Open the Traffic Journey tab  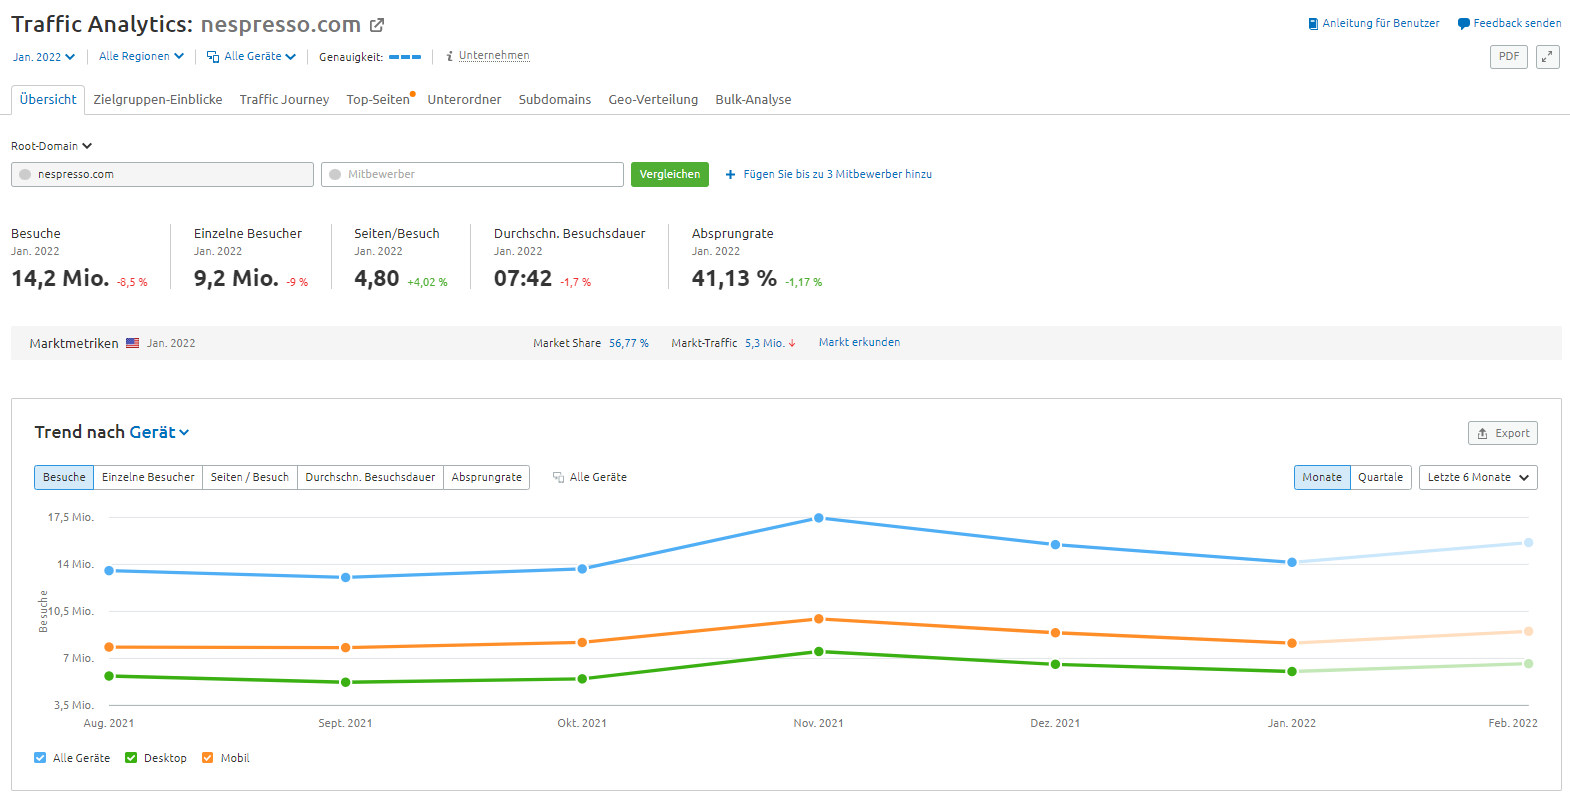[x=284, y=99]
